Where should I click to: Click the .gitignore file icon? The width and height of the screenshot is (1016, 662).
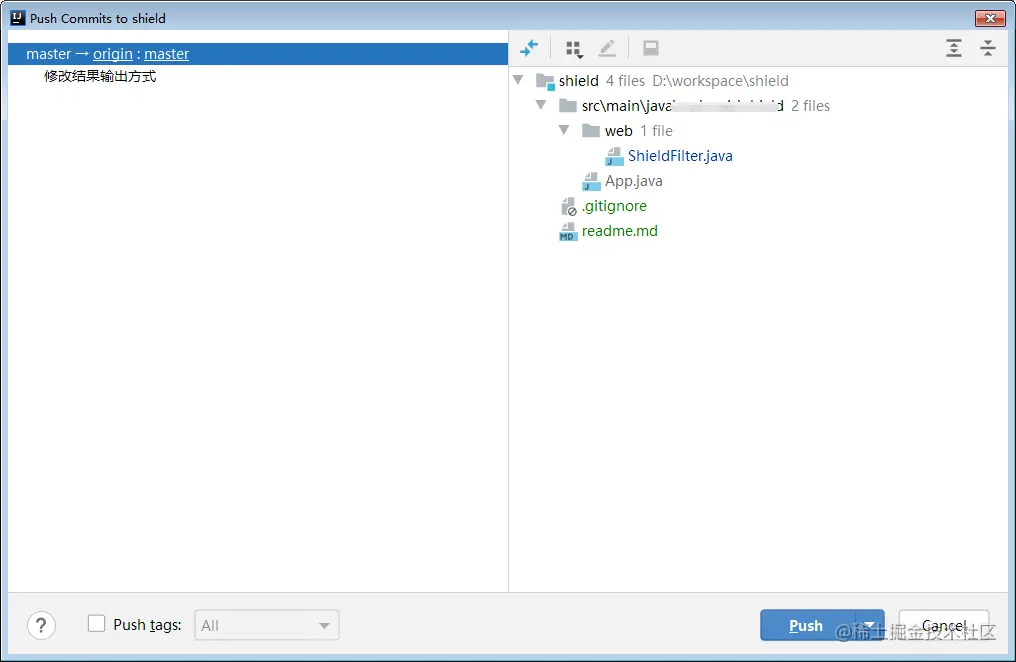click(x=568, y=207)
